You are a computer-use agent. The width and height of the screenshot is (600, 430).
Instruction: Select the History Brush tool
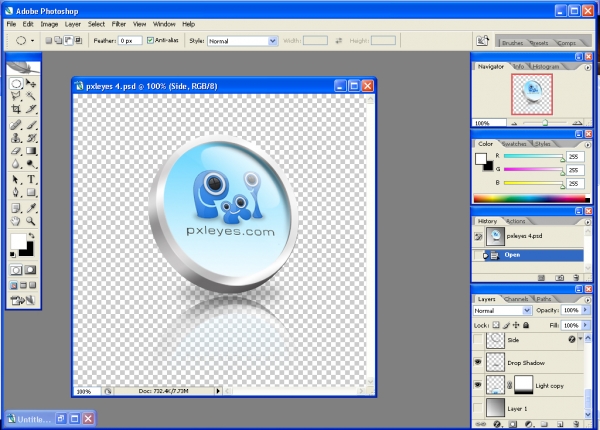[x=31, y=138]
